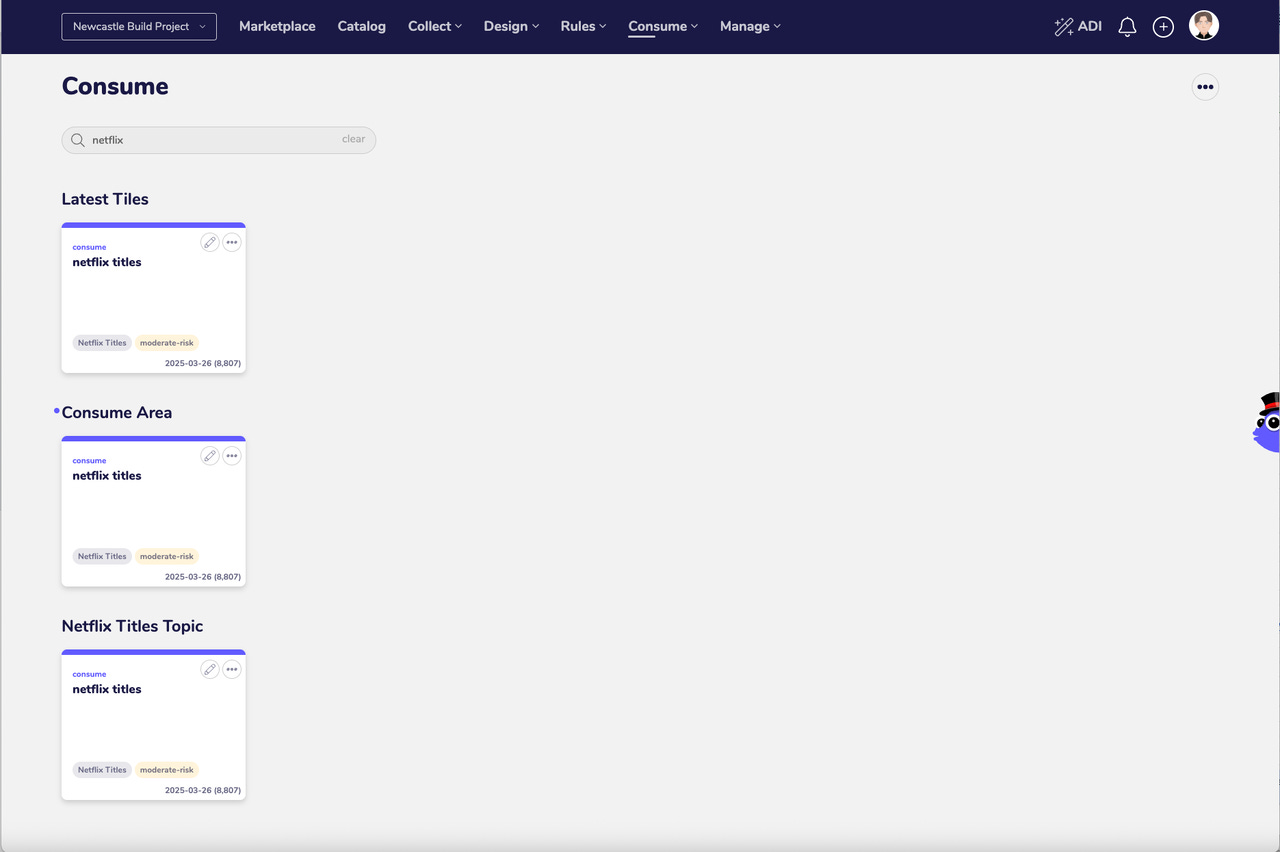Image resolution: width=1280 pixels, height=852 pixels.
Task: Click moderate-risk tag in Consume Area tile
Action: coord(167,556)
